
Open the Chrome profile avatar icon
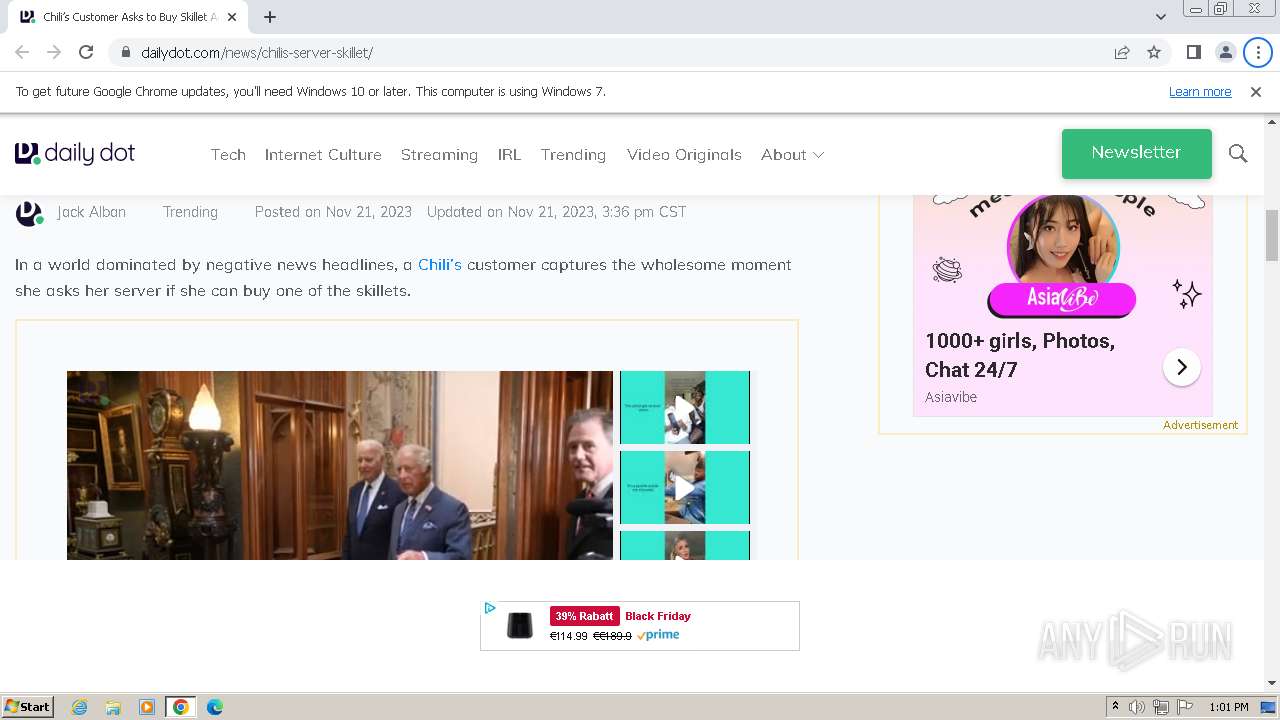pos(1225,52)
